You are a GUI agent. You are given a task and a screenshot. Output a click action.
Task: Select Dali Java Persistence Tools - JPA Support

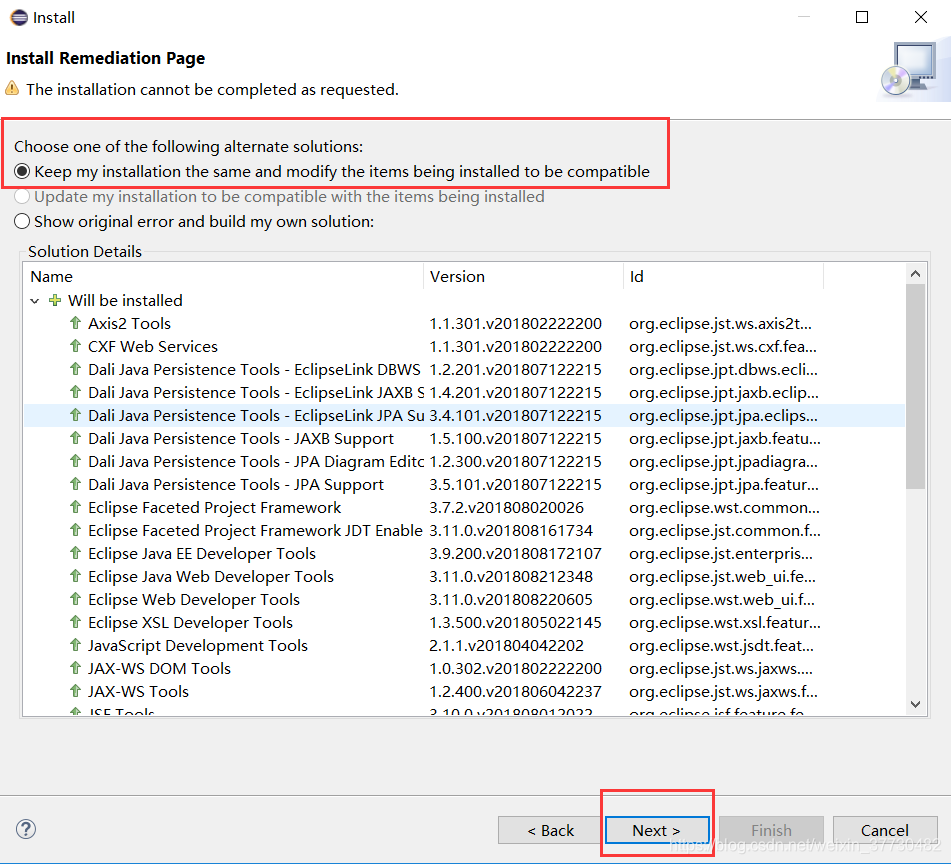464,484
